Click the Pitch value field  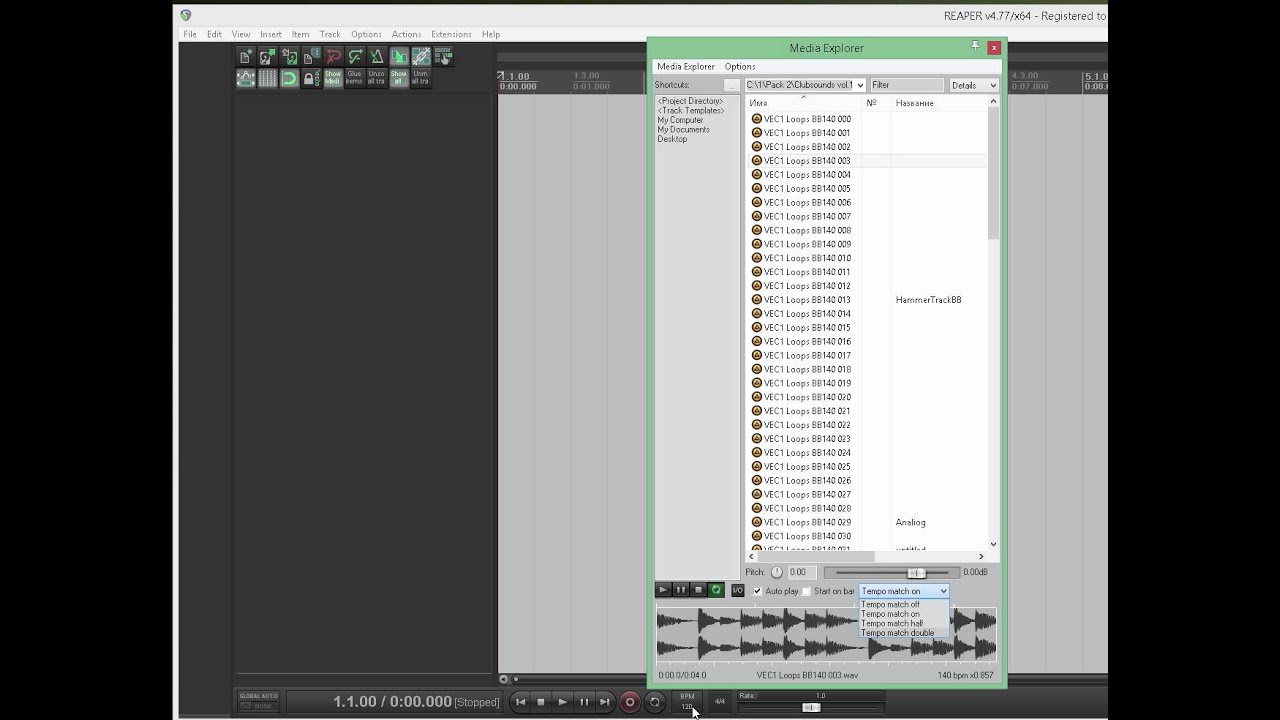[801, 572]
